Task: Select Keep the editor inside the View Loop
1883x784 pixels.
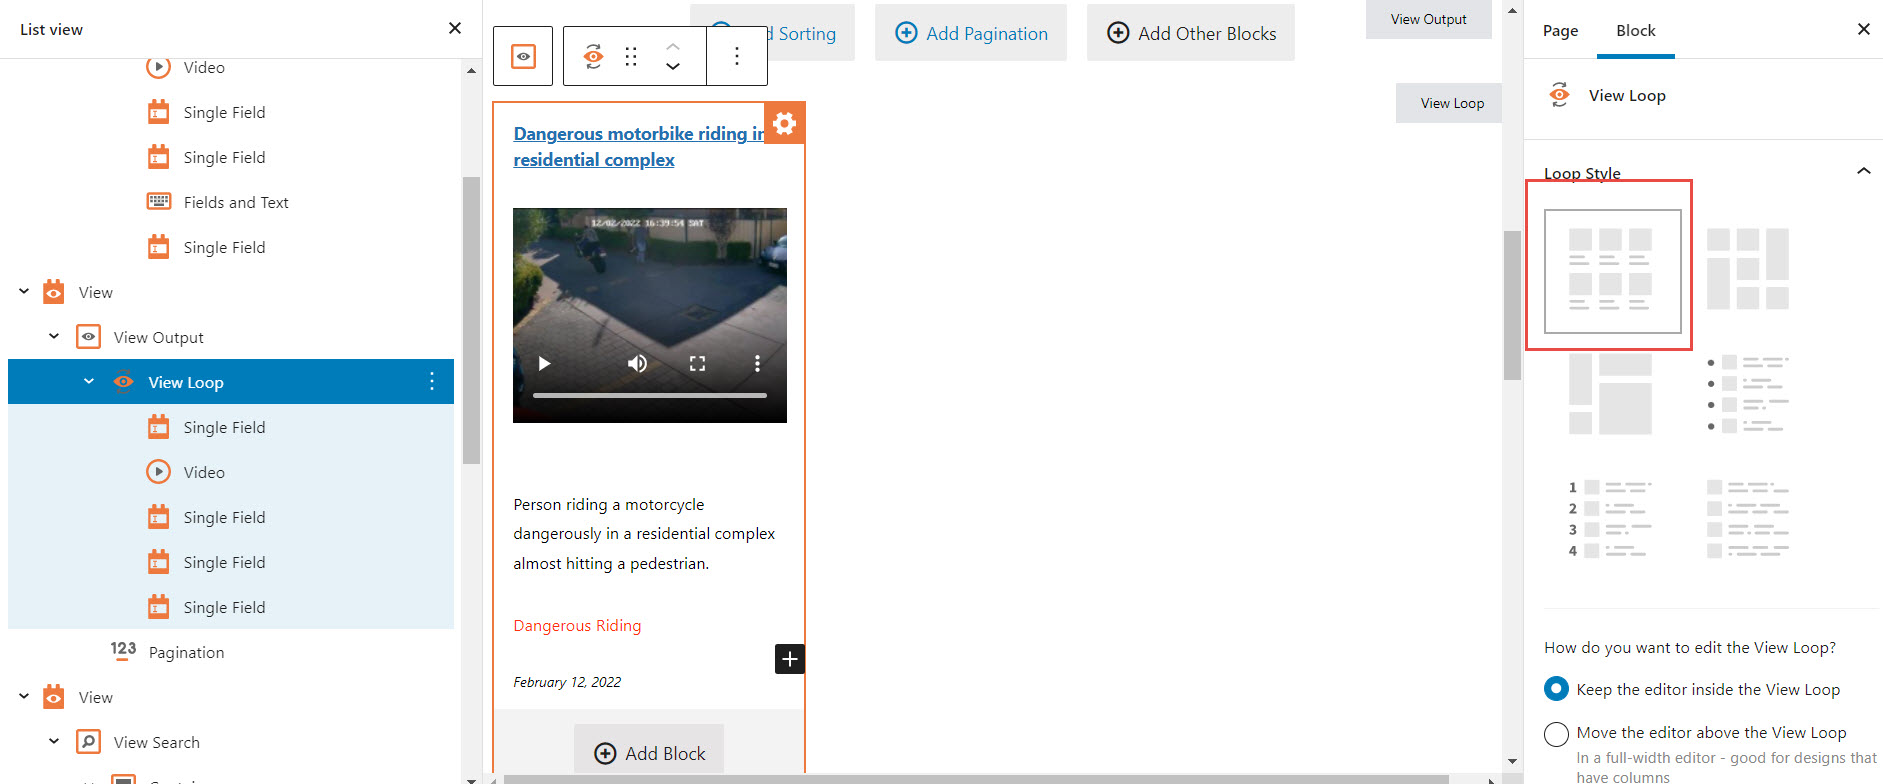Action: pyautogui.click(x=1556, y=689)
